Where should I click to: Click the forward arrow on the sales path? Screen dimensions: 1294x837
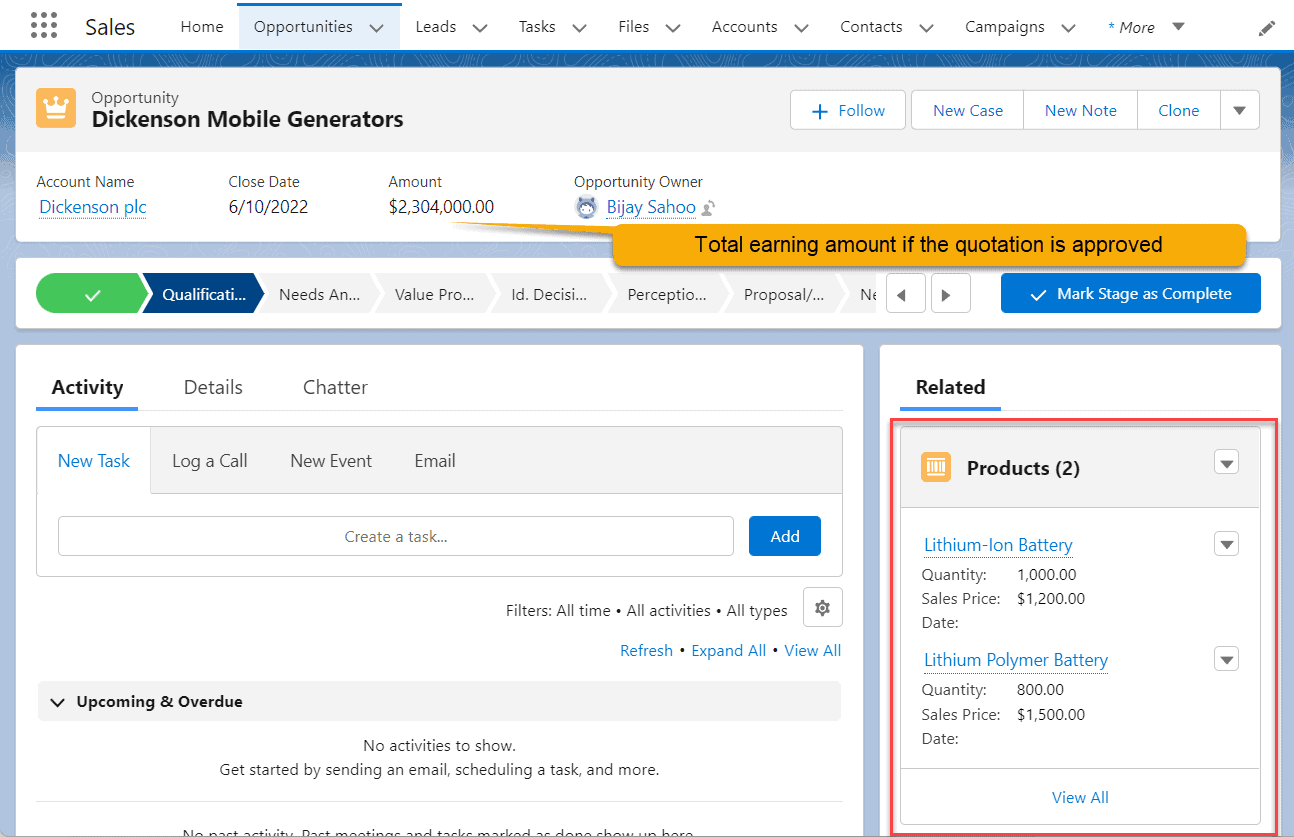pos(949,293)
